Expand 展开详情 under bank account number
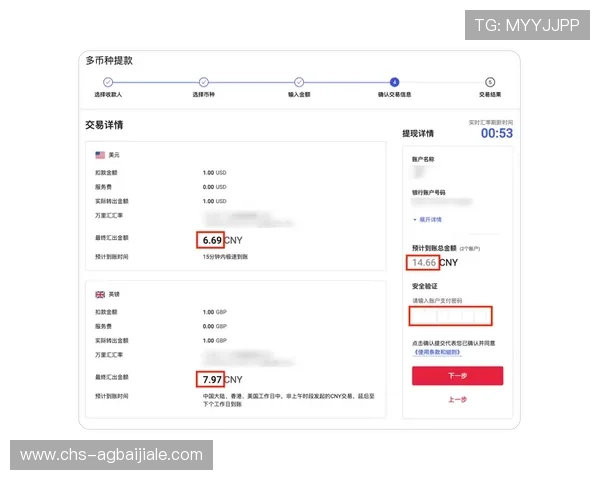600x480 pixels. pyautogui.click(x=428, y=219)
